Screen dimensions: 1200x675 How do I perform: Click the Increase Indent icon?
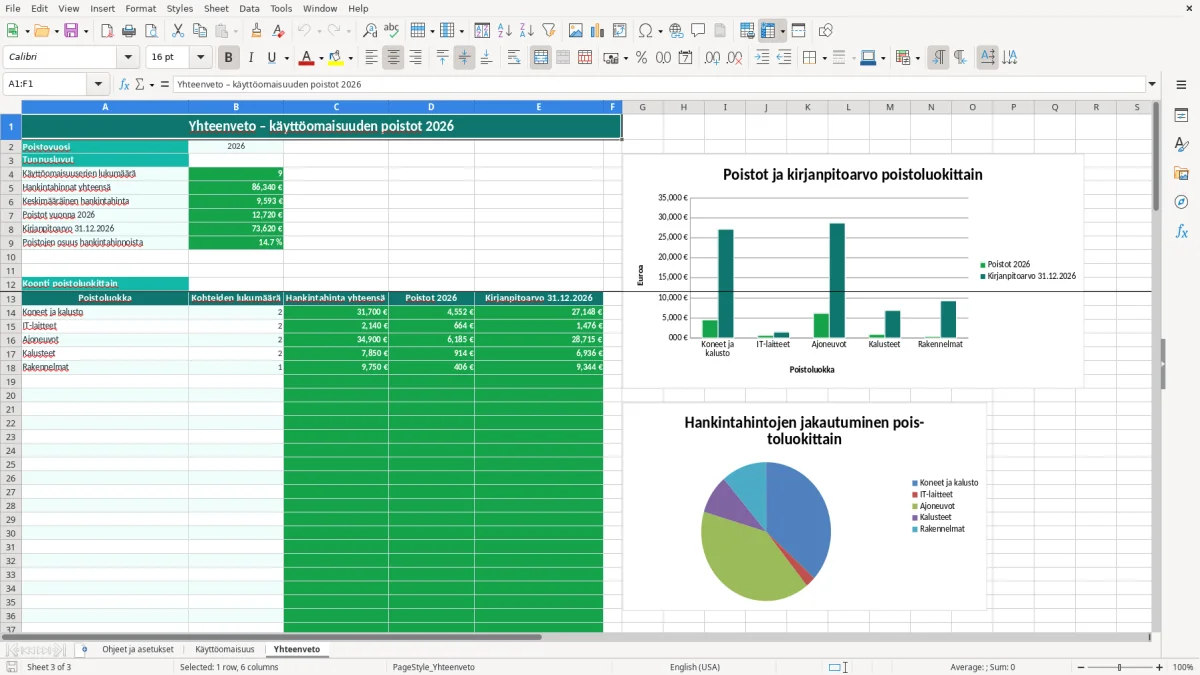point(762,58)
